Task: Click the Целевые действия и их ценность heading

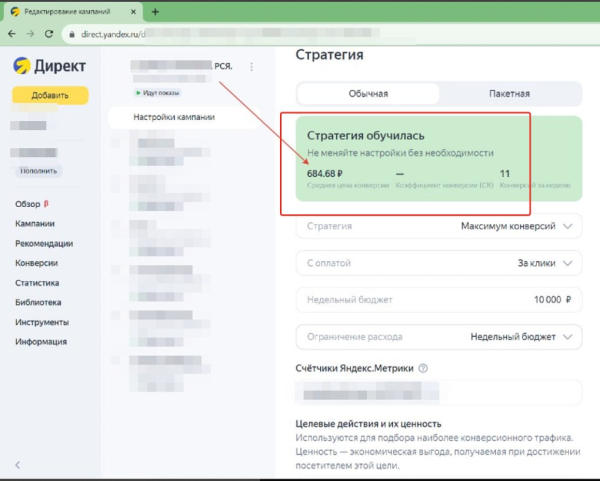Action: [368, 424]
